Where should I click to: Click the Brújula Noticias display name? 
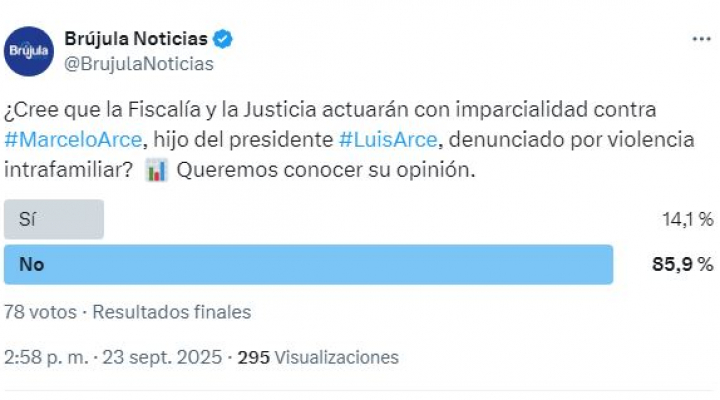[136, 39]
